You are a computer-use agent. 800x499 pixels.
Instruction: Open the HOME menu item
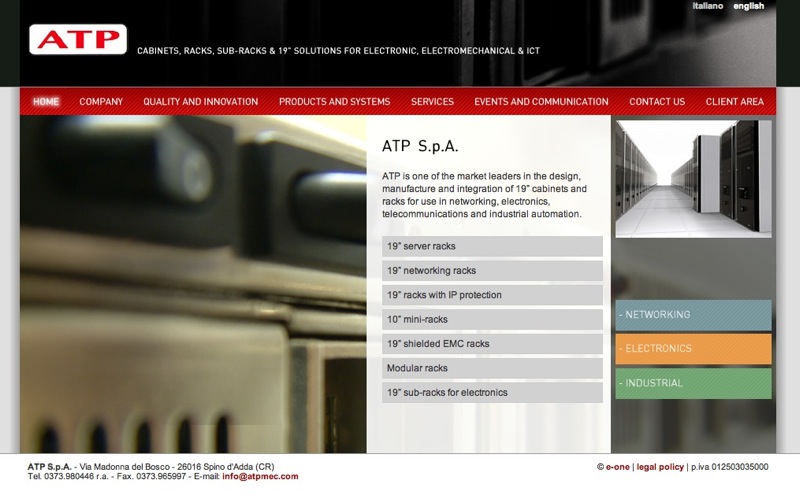click(46, 102)
